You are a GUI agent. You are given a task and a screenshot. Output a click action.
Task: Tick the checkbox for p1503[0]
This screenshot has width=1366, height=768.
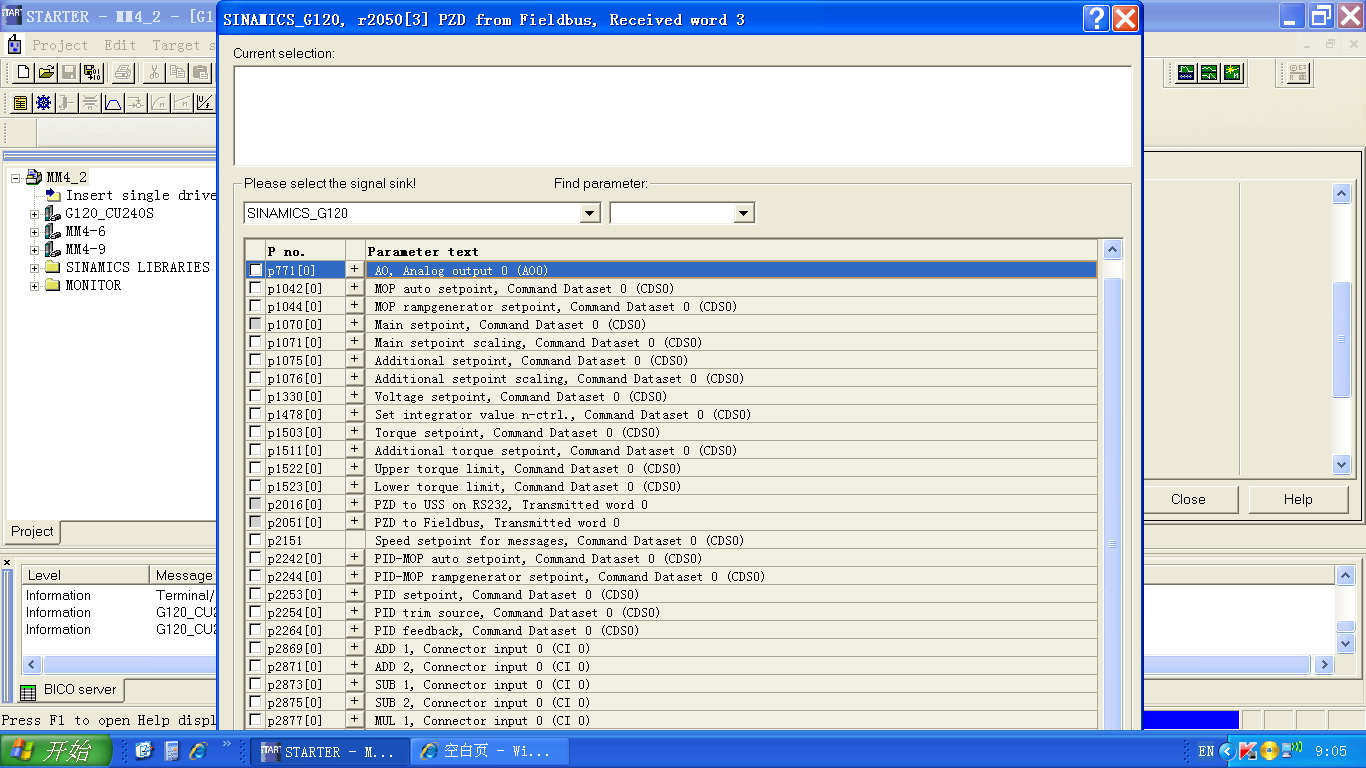pyautogui.click(x=256, y=432)
